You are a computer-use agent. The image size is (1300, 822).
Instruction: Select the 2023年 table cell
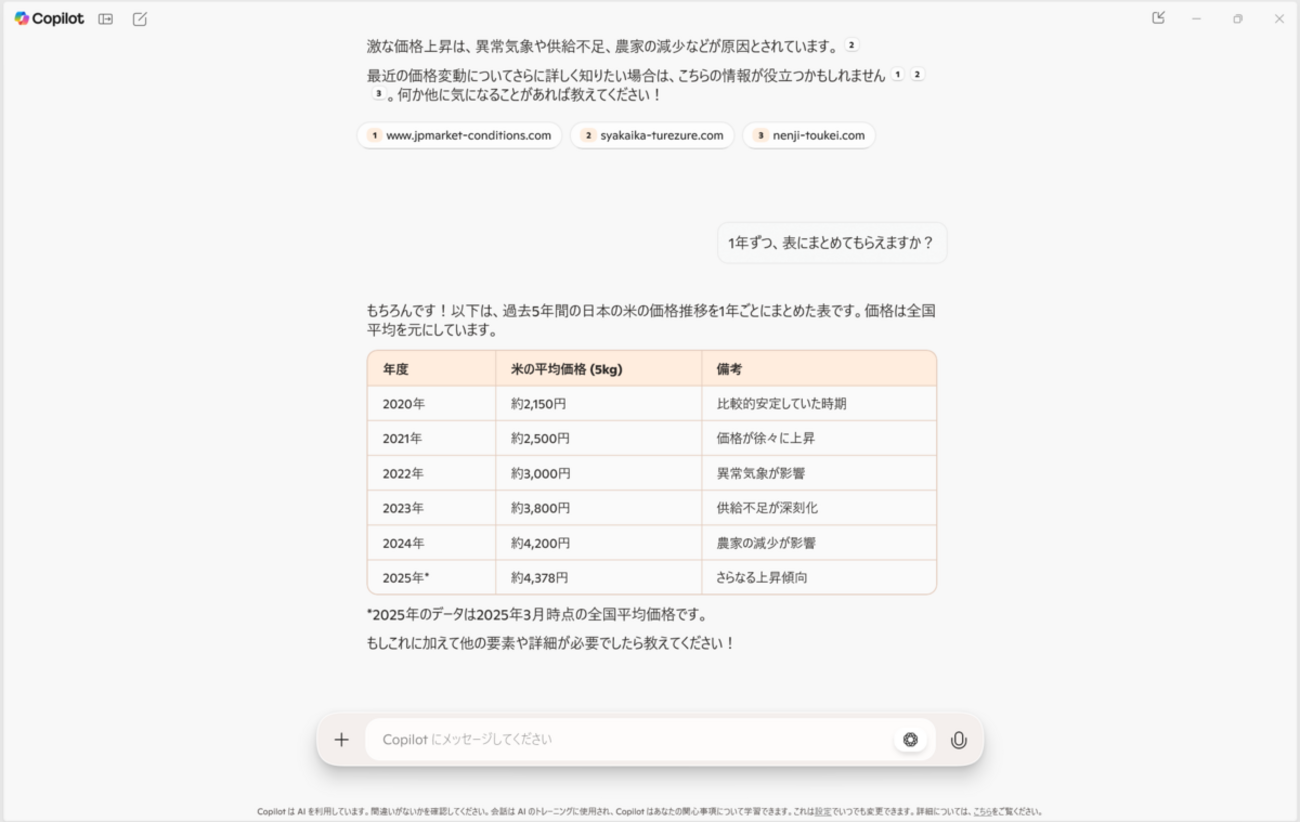(432, 508)
